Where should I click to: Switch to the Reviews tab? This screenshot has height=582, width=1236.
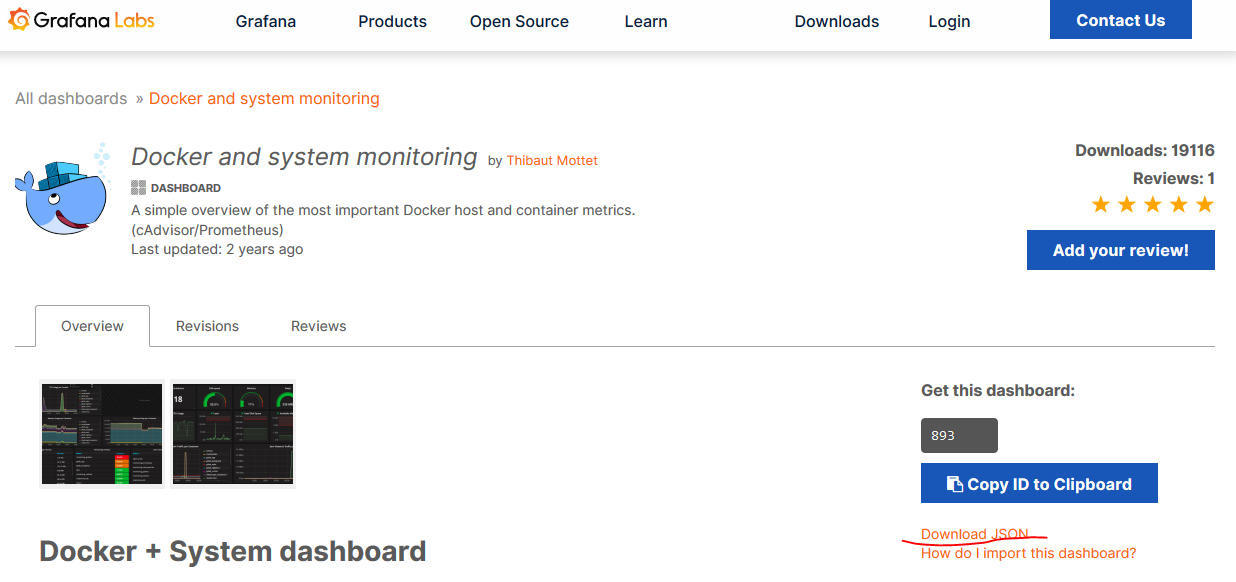pyautogui.click(x=319, y=326)
